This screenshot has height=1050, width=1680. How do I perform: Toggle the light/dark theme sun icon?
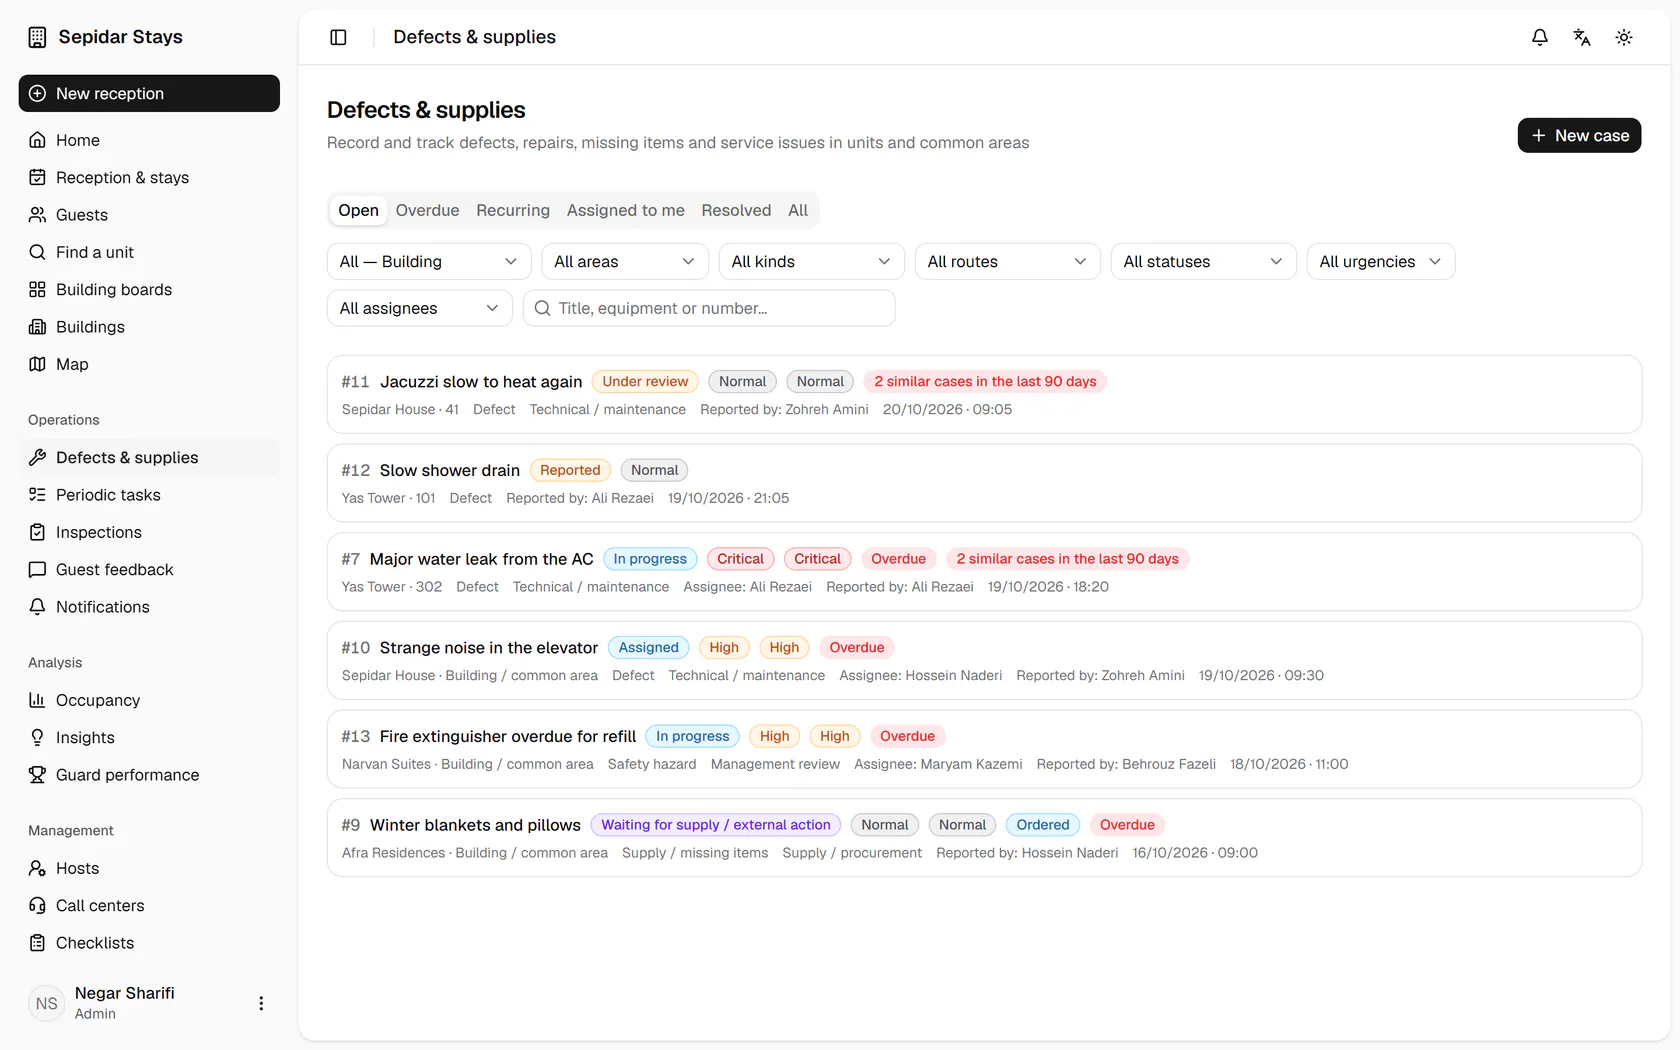1624,37
